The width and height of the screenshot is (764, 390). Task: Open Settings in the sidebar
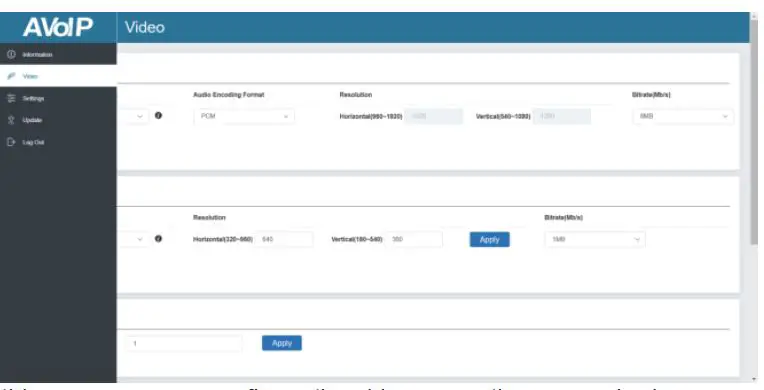[x=58, y=98]
